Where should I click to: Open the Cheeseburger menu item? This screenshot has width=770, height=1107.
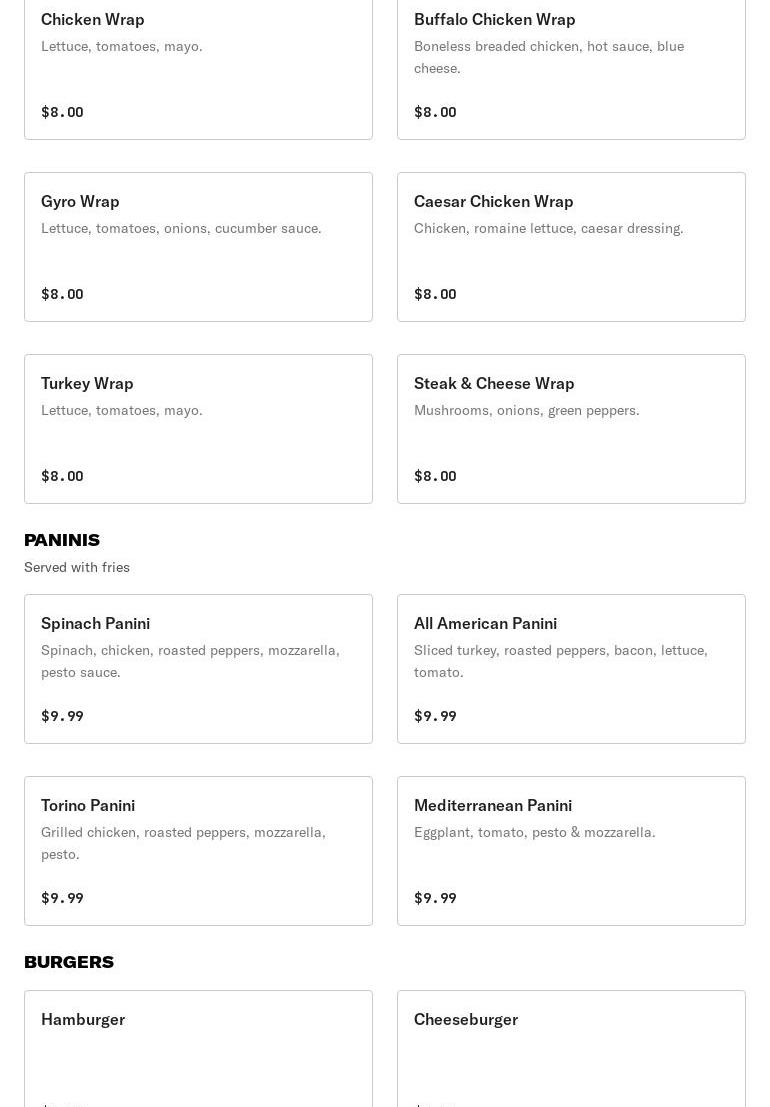(x=571, y=1048)
